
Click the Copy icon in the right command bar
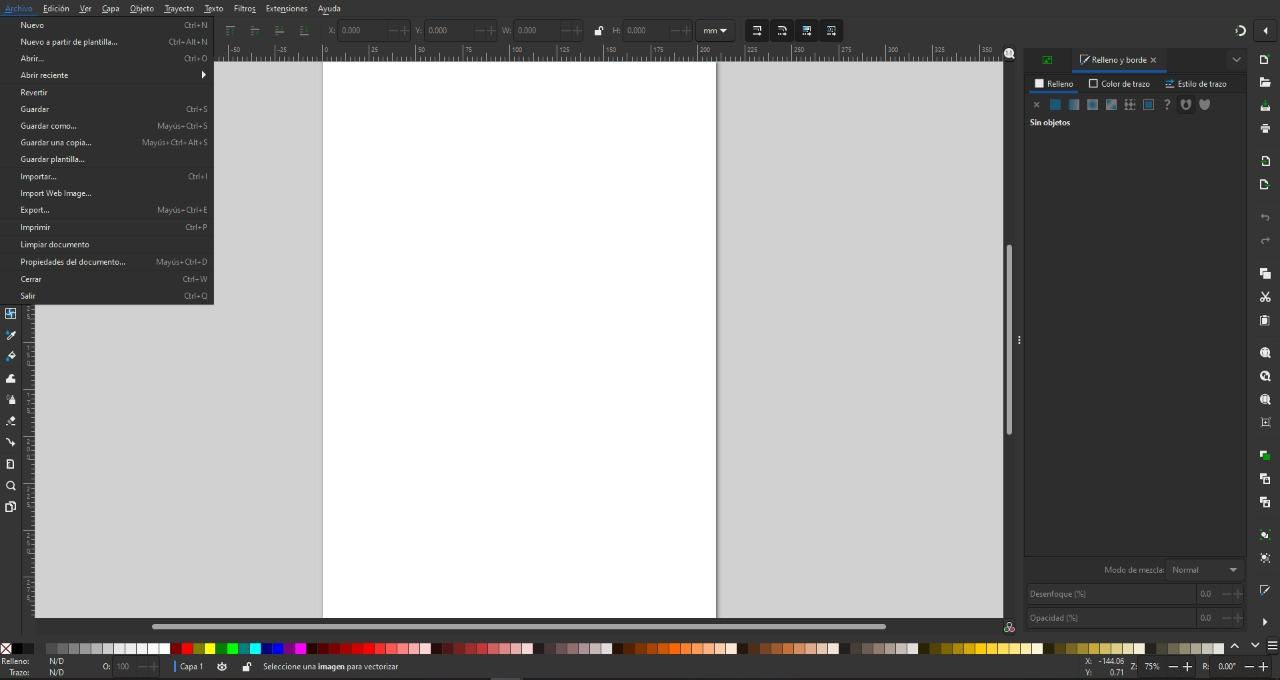pos(1265,273)
